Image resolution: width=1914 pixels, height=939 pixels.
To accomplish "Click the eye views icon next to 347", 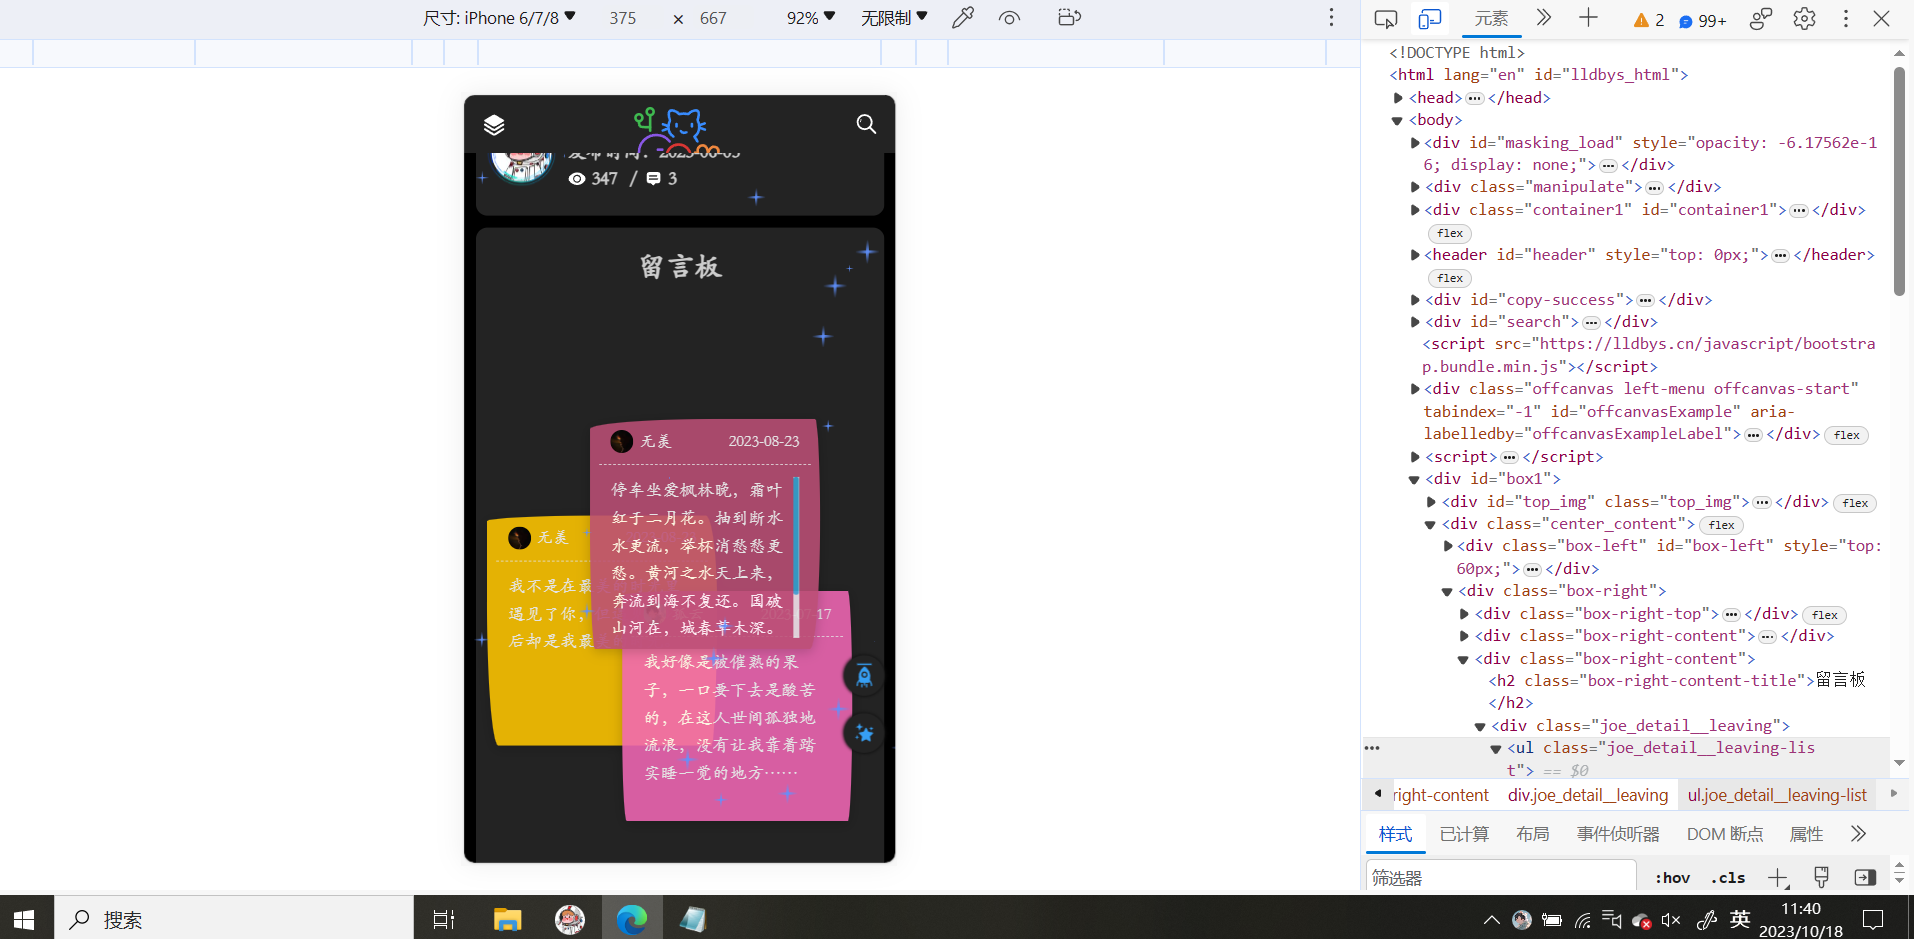I will 577,179.
